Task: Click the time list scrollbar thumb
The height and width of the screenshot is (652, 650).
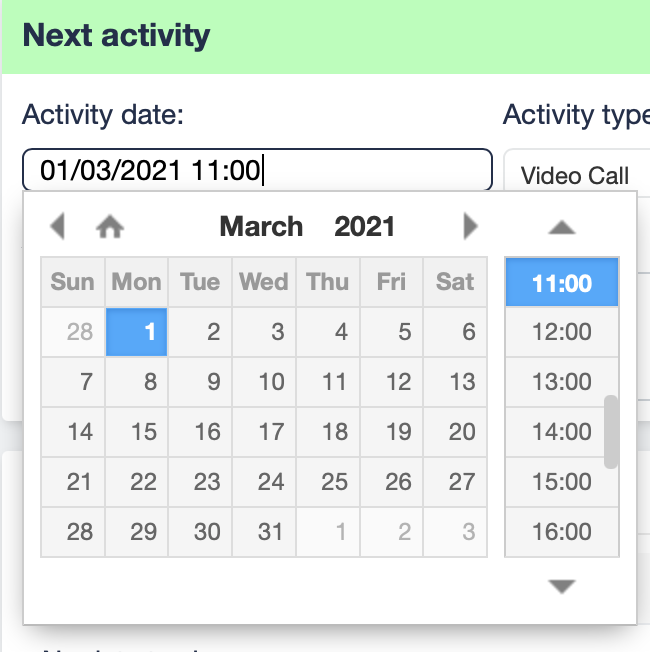Action: [x=611, y=432]
